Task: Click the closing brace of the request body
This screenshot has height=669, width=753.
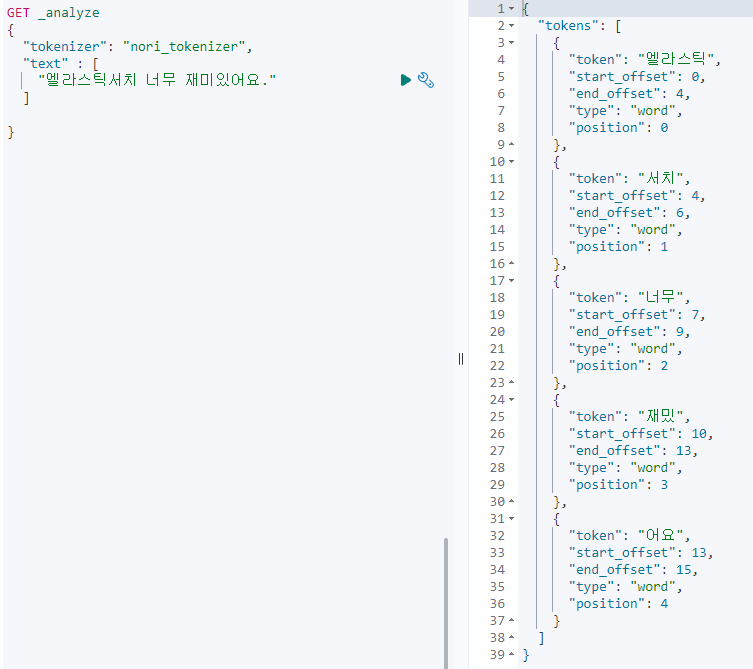Action: pos(11,132)
